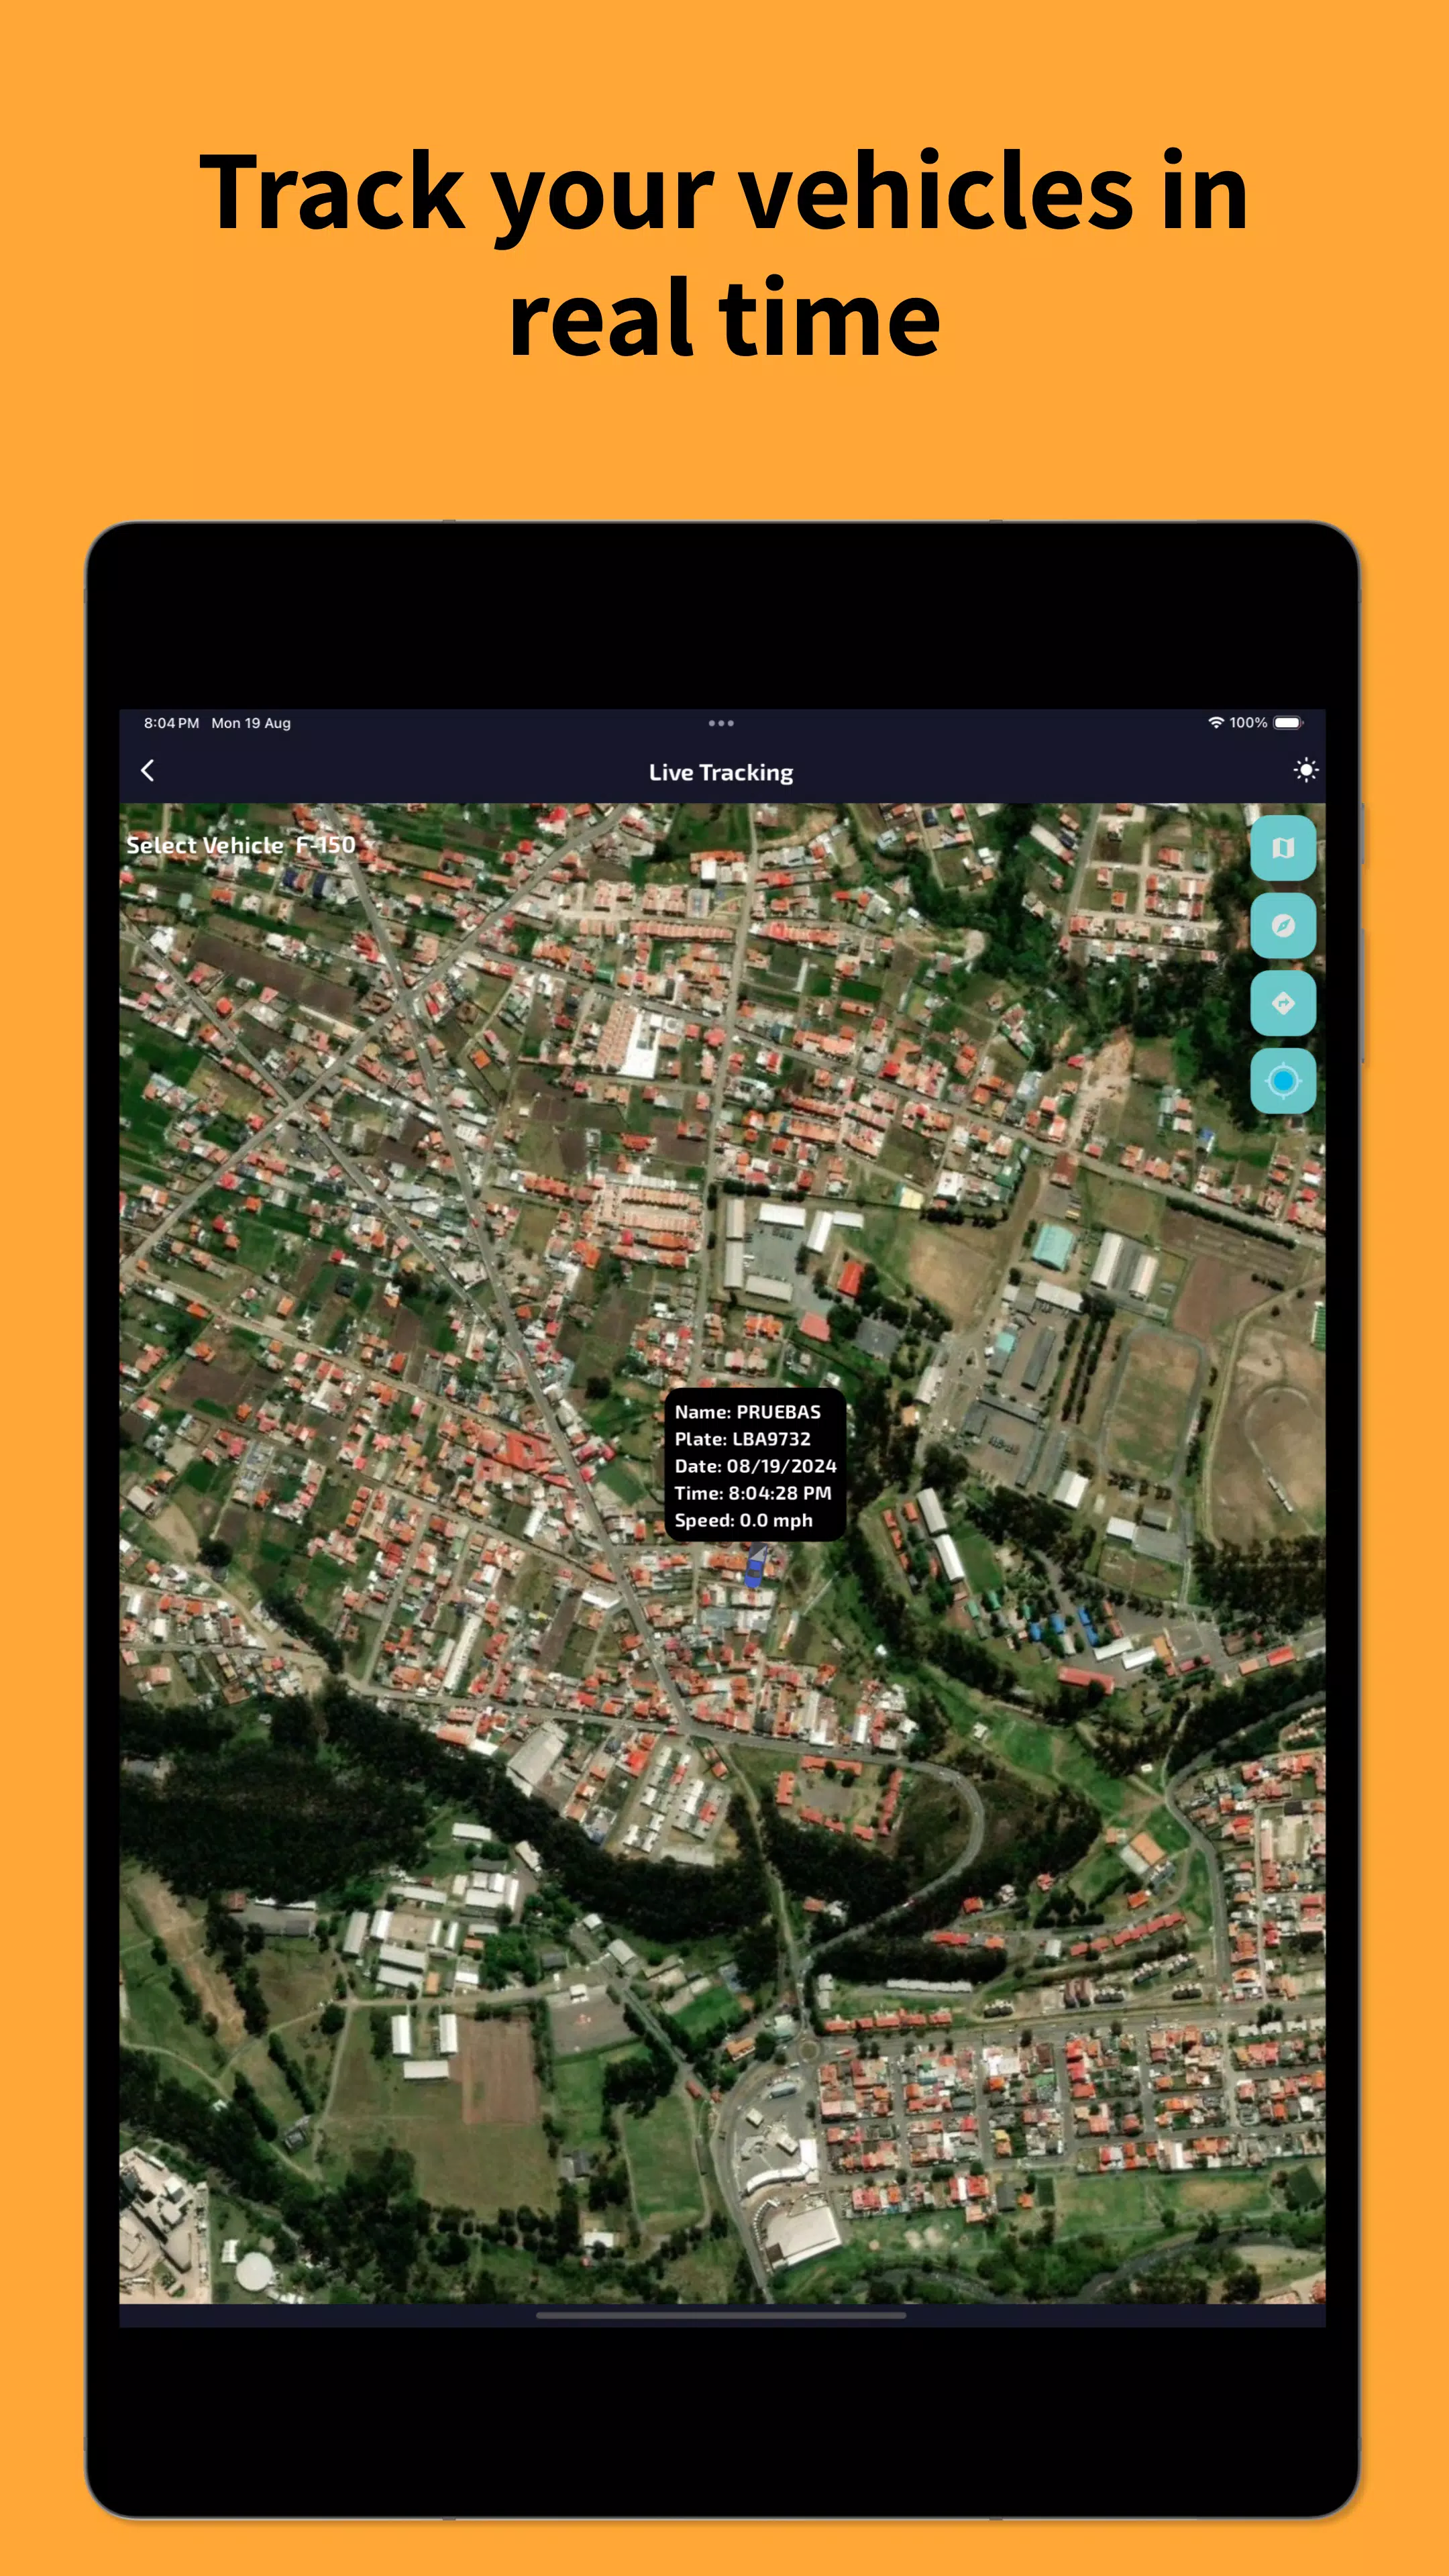Tap the Plate: LBA9732 line
1449x2576 pixels.
click(x=742, y=1439)
